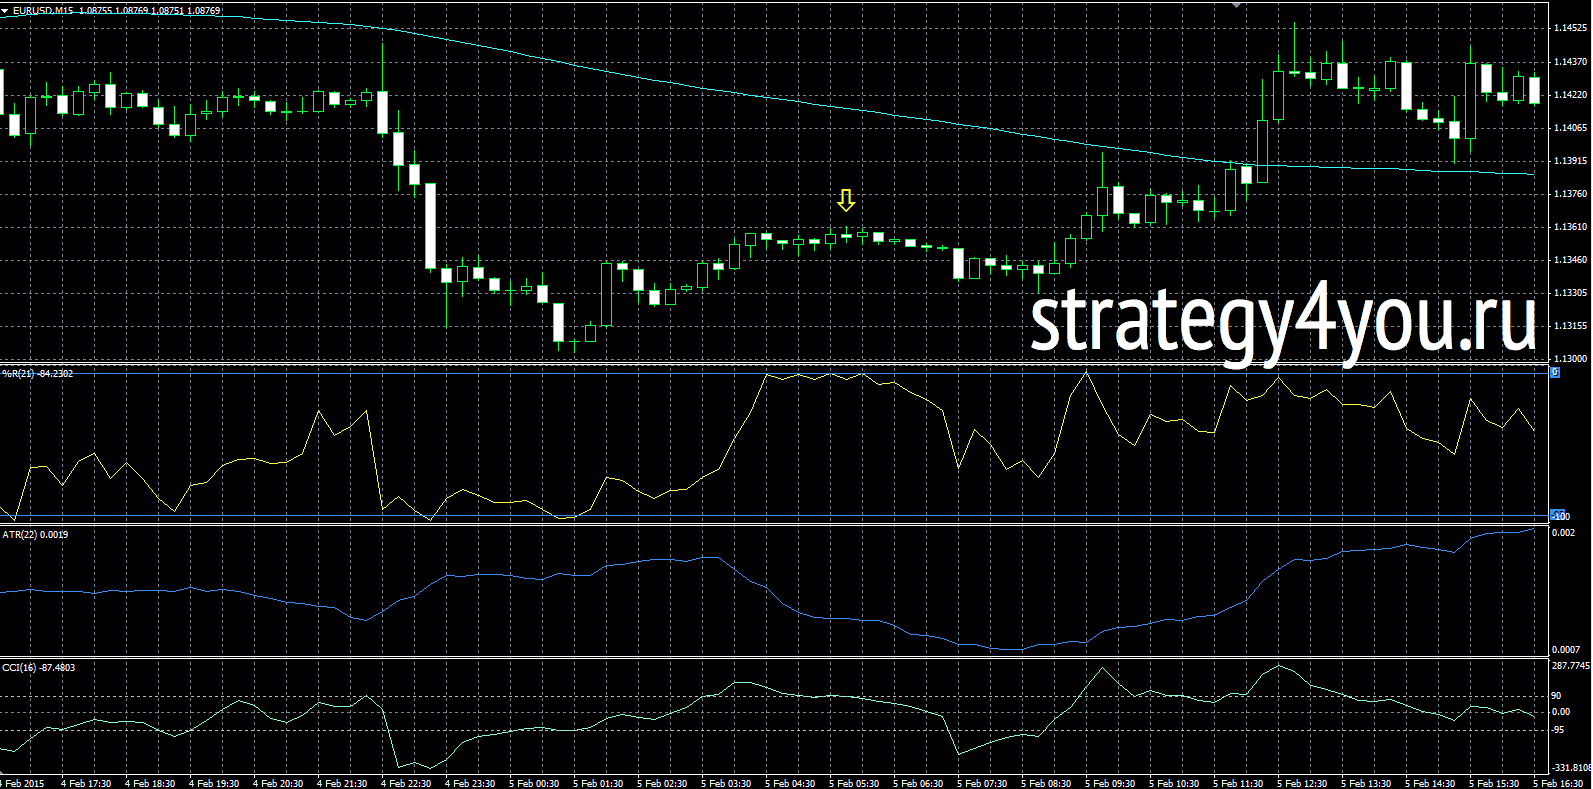Click the blue -100 level tag in %R window
Image resolution: width=1593 pixels, height=789 pixels.
[1559, 516]
